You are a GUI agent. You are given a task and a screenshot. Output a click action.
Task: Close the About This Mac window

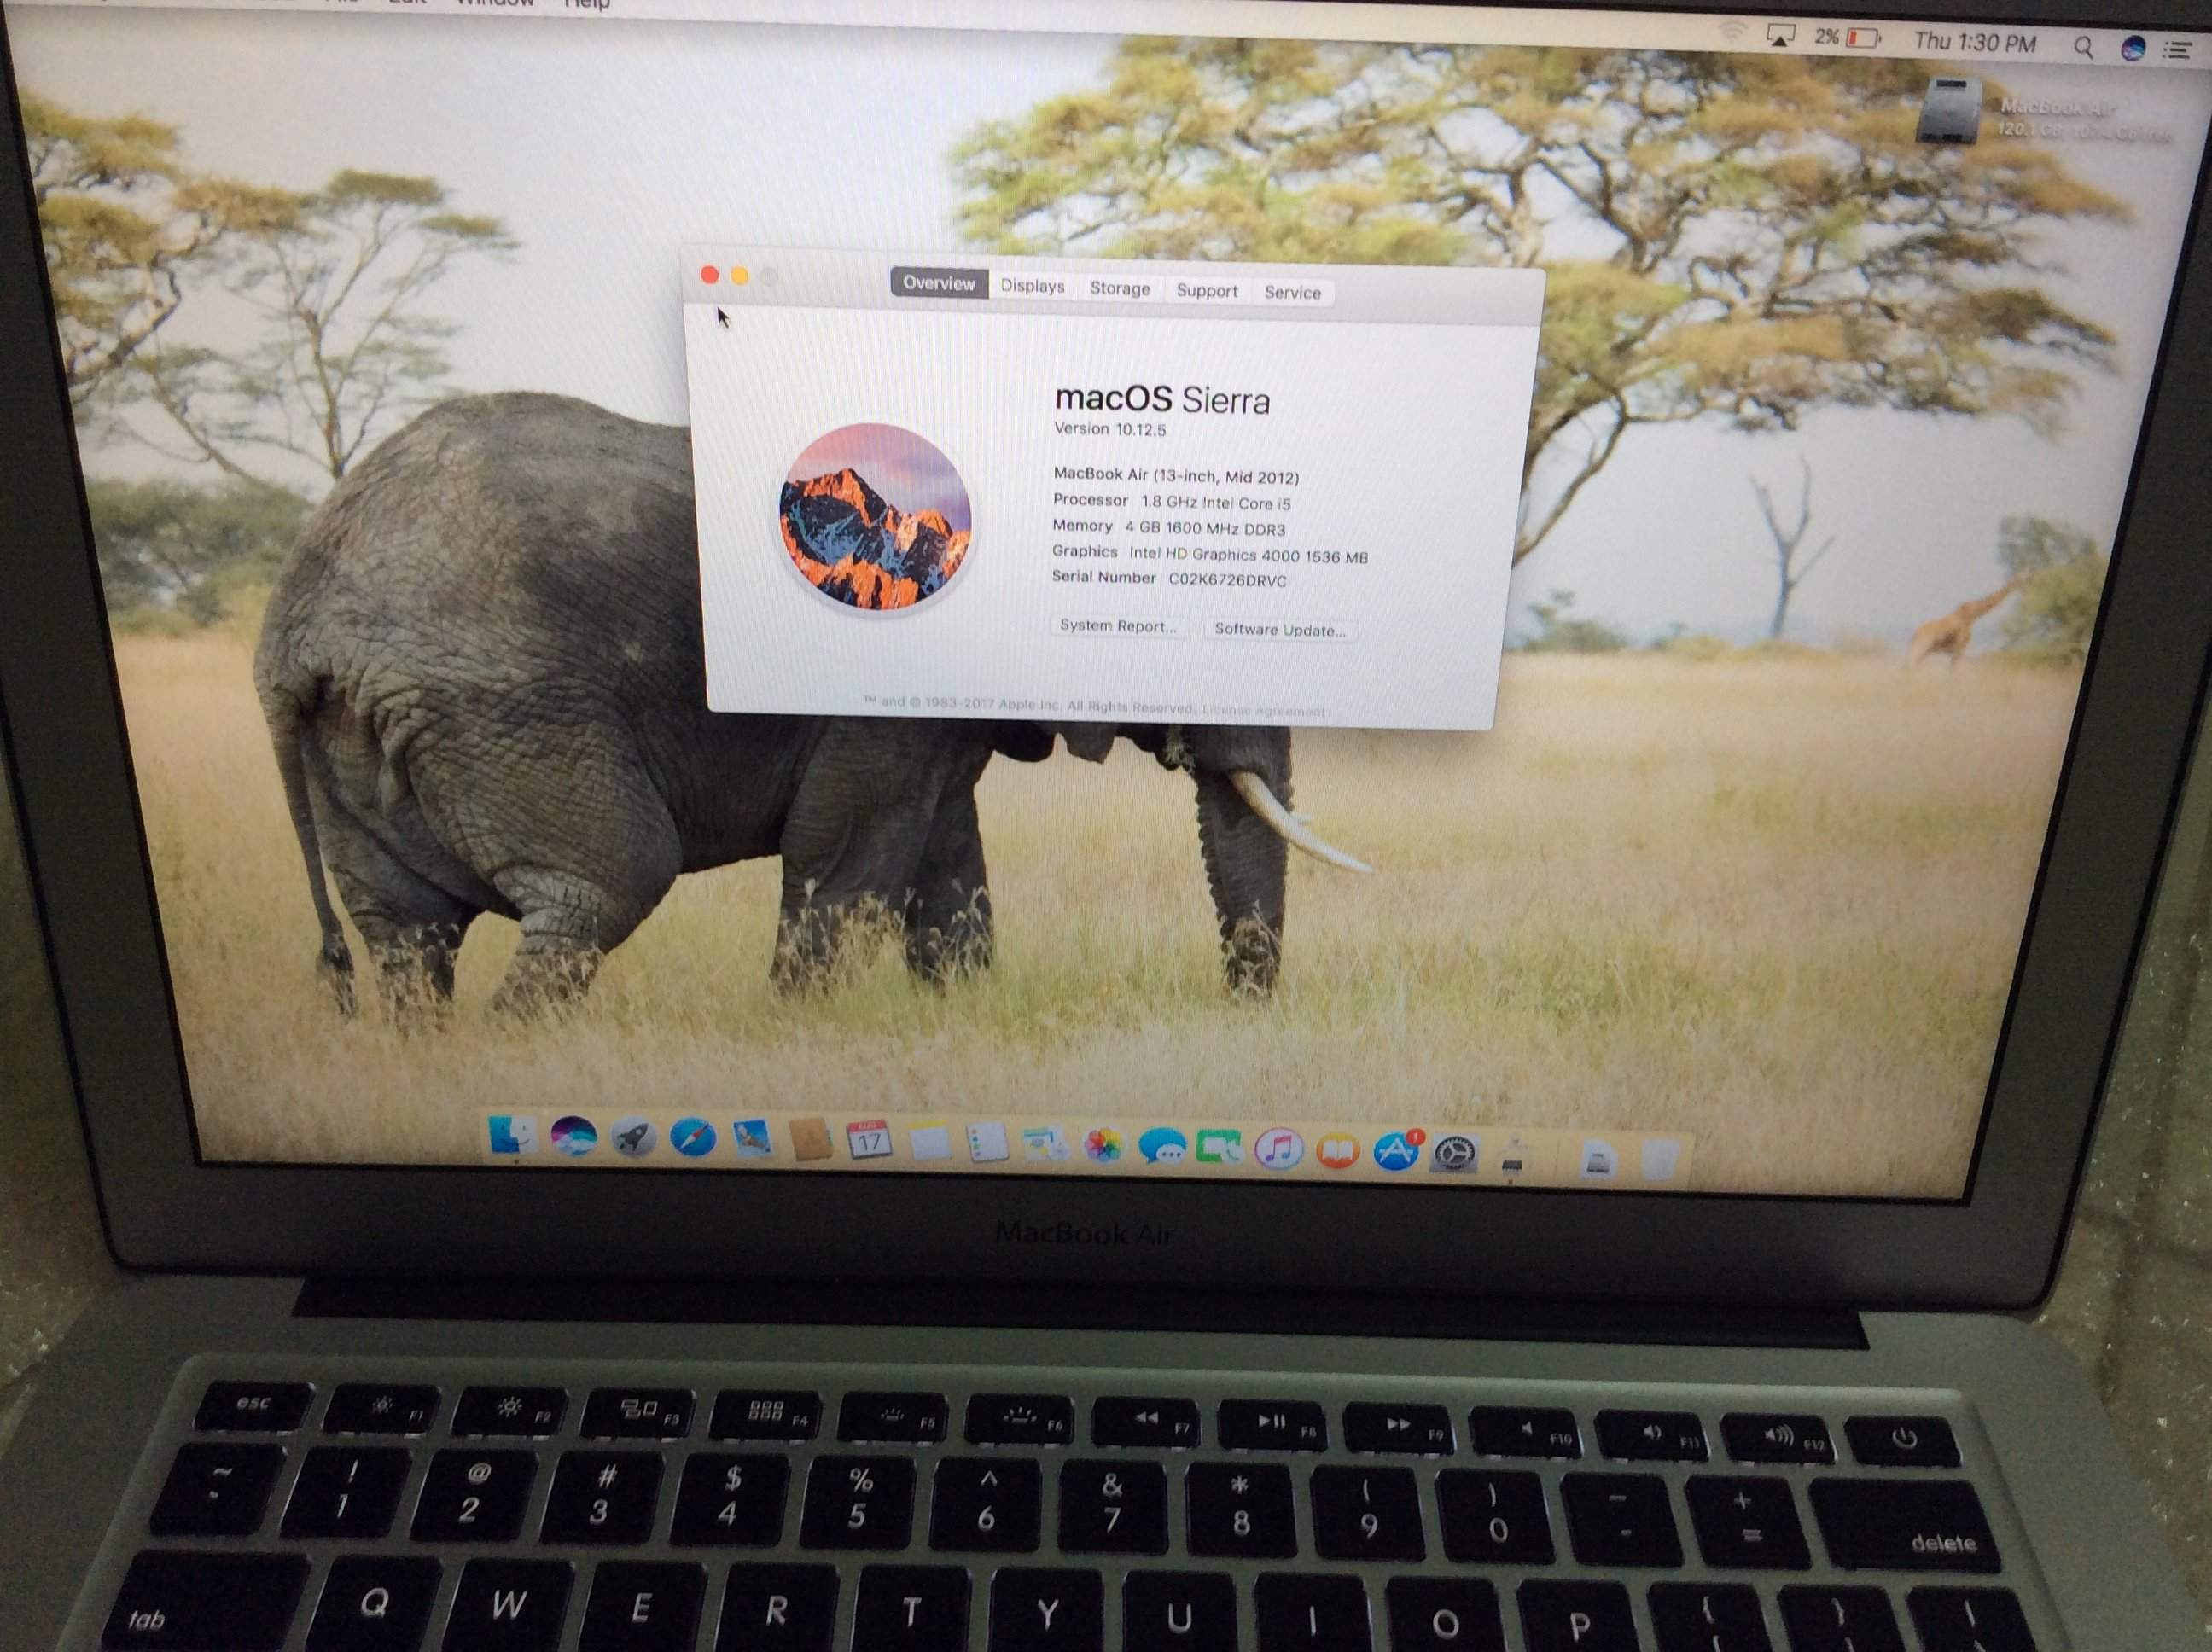709,275
